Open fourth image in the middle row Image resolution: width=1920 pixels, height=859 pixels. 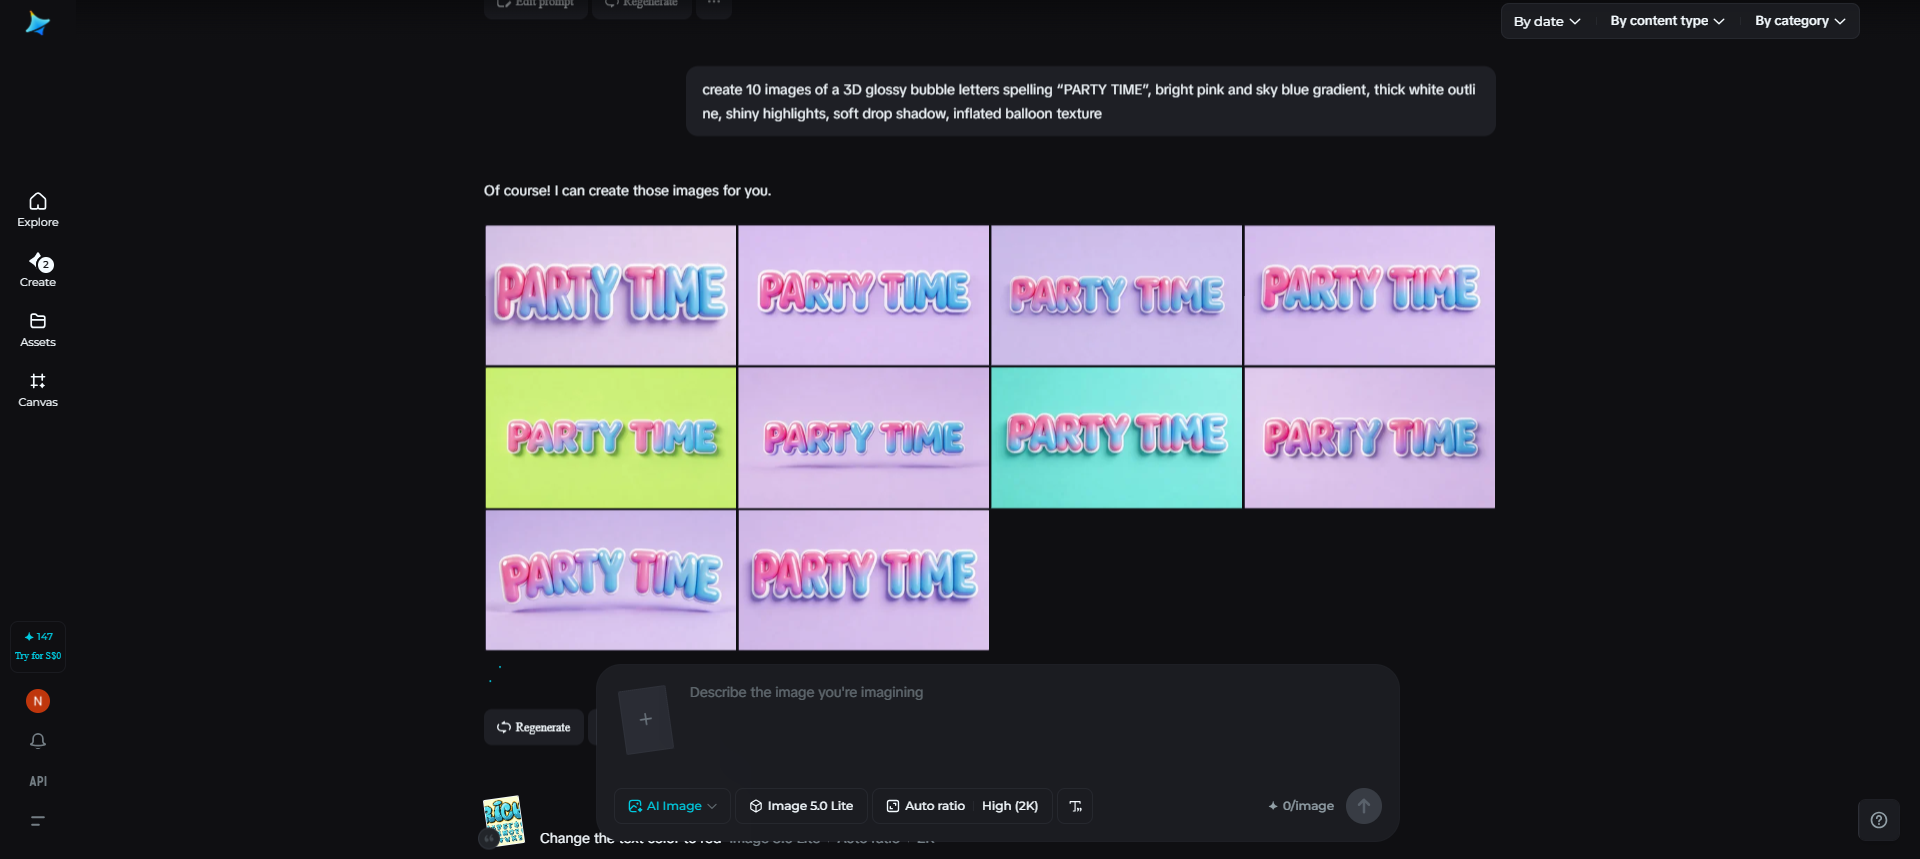[1370, 438]
